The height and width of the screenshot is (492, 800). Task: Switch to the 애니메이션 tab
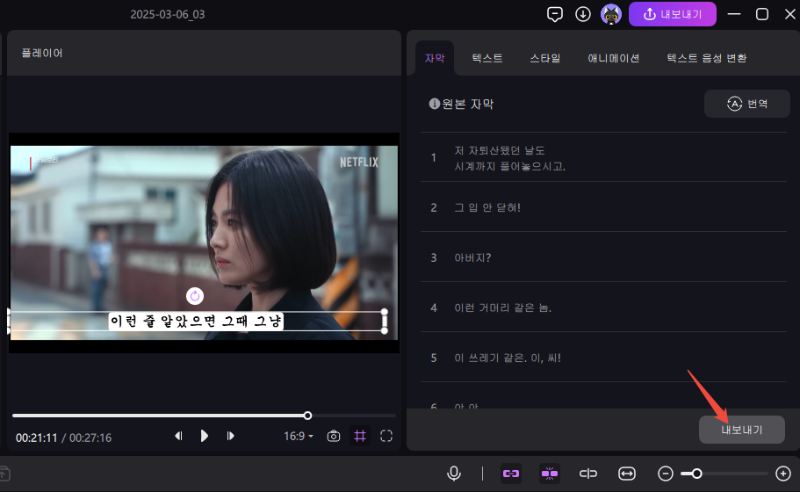tap(613, 58)
